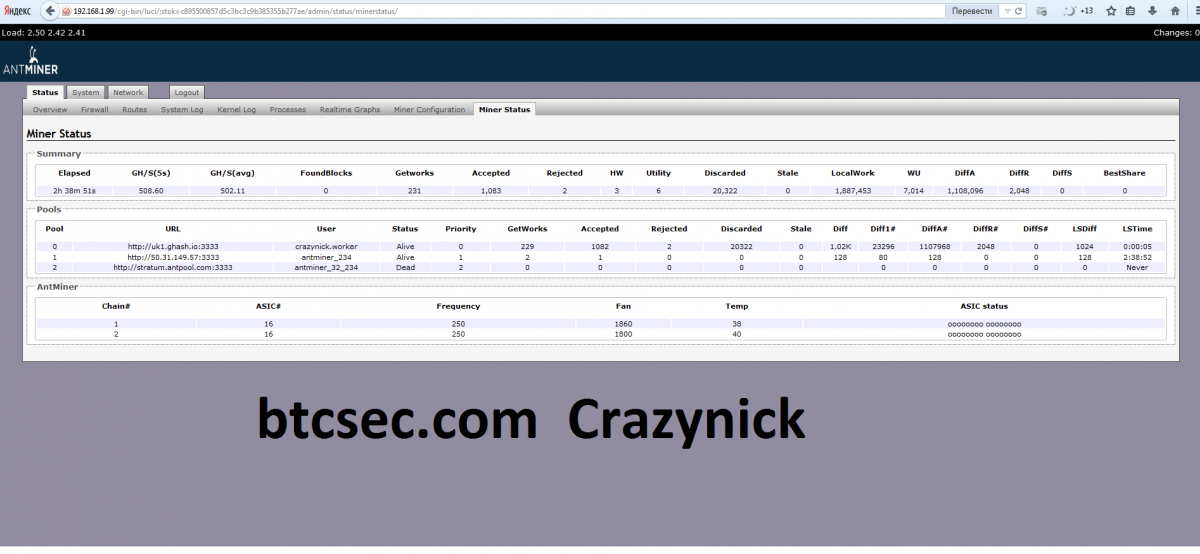This screenshot has height=554, width=1200.
Task: Click the user crazynick.worker
Action: click(x=326, y=246)
